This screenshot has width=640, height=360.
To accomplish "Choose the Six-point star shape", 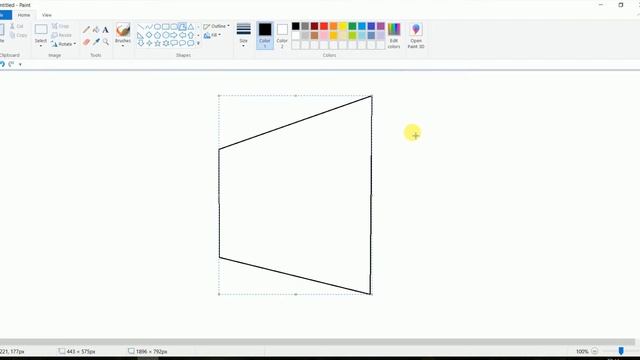I will [x=166, y=43].
